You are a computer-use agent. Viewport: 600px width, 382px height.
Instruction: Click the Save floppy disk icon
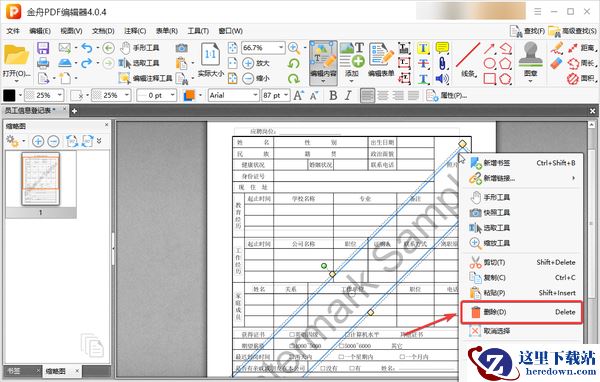click(x=43, y=48)
